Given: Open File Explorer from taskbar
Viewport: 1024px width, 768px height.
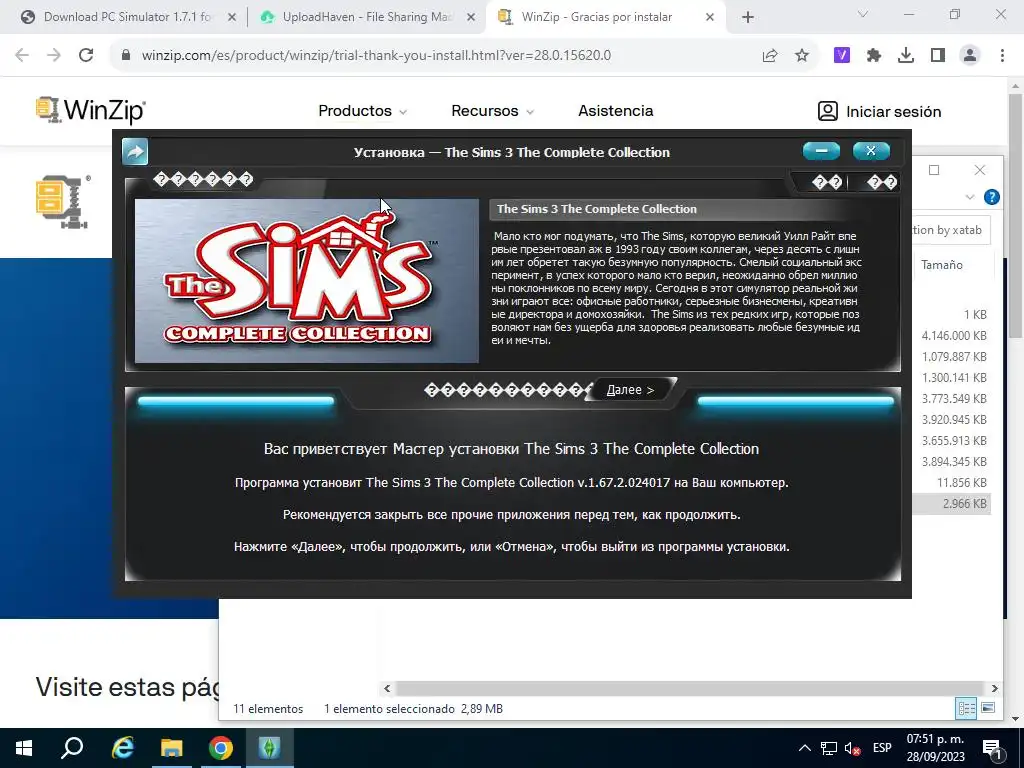Looking at the screenshot, I should (171, 748).
